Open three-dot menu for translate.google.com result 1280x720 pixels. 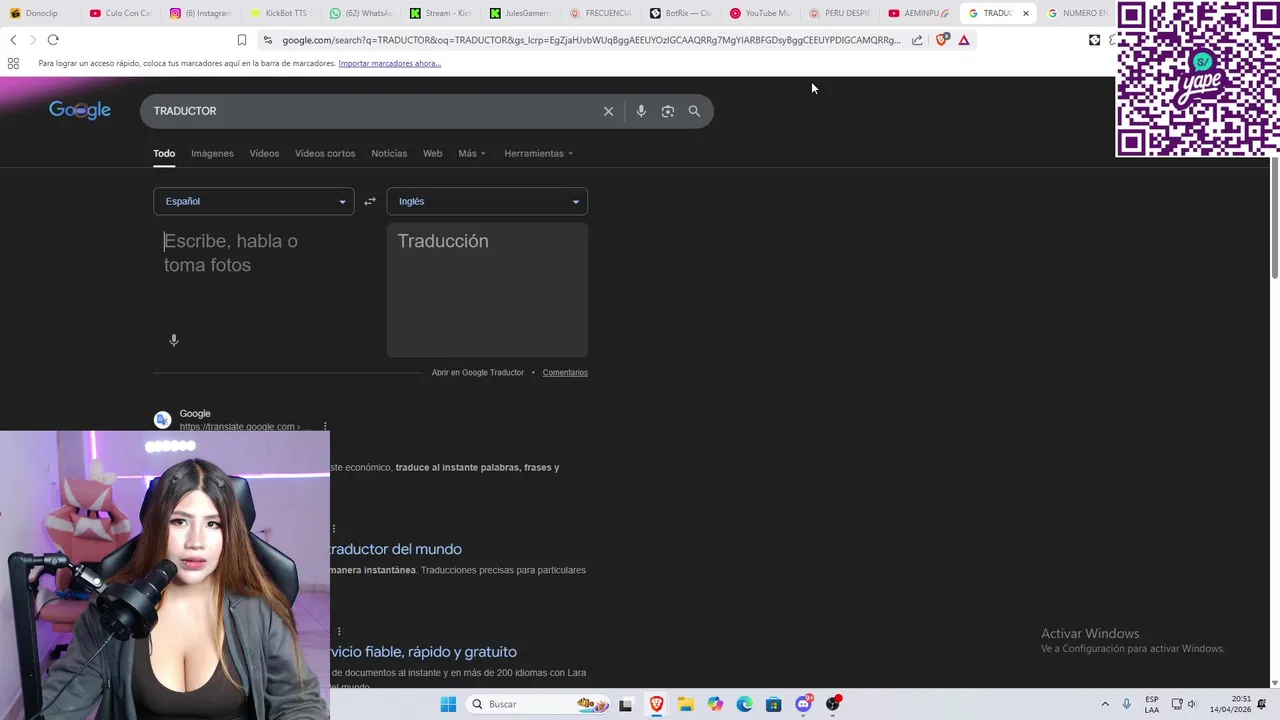325,426
